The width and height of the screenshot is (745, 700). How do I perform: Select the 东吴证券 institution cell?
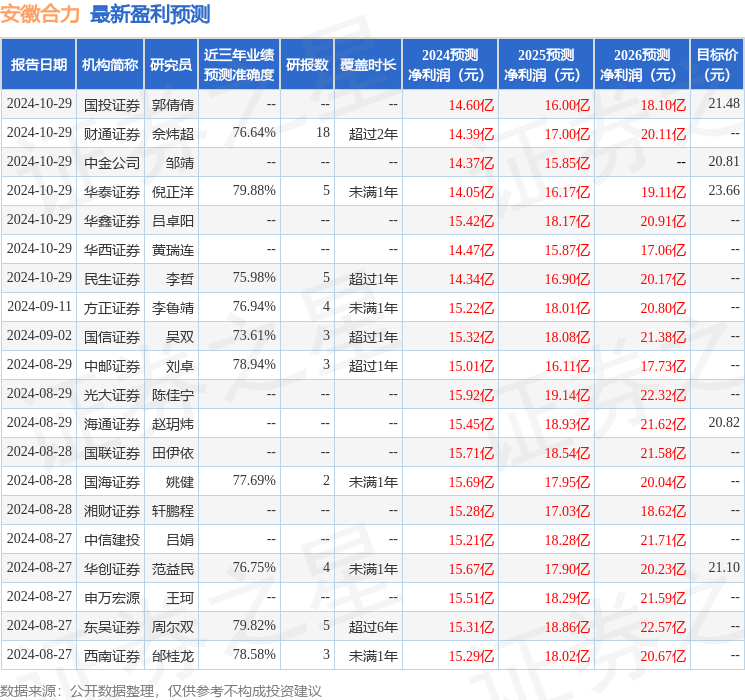tap(112, 627)
